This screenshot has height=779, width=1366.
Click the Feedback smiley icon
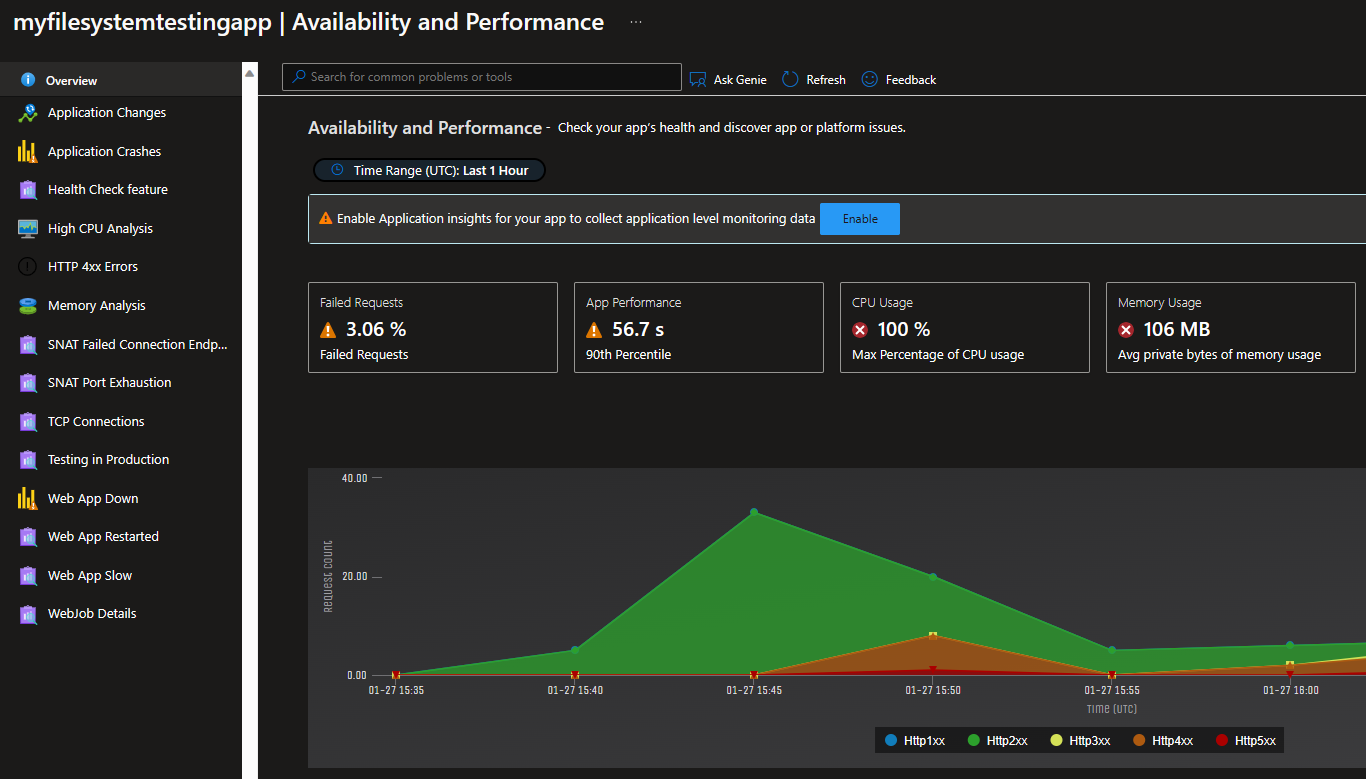coord(870,79)
